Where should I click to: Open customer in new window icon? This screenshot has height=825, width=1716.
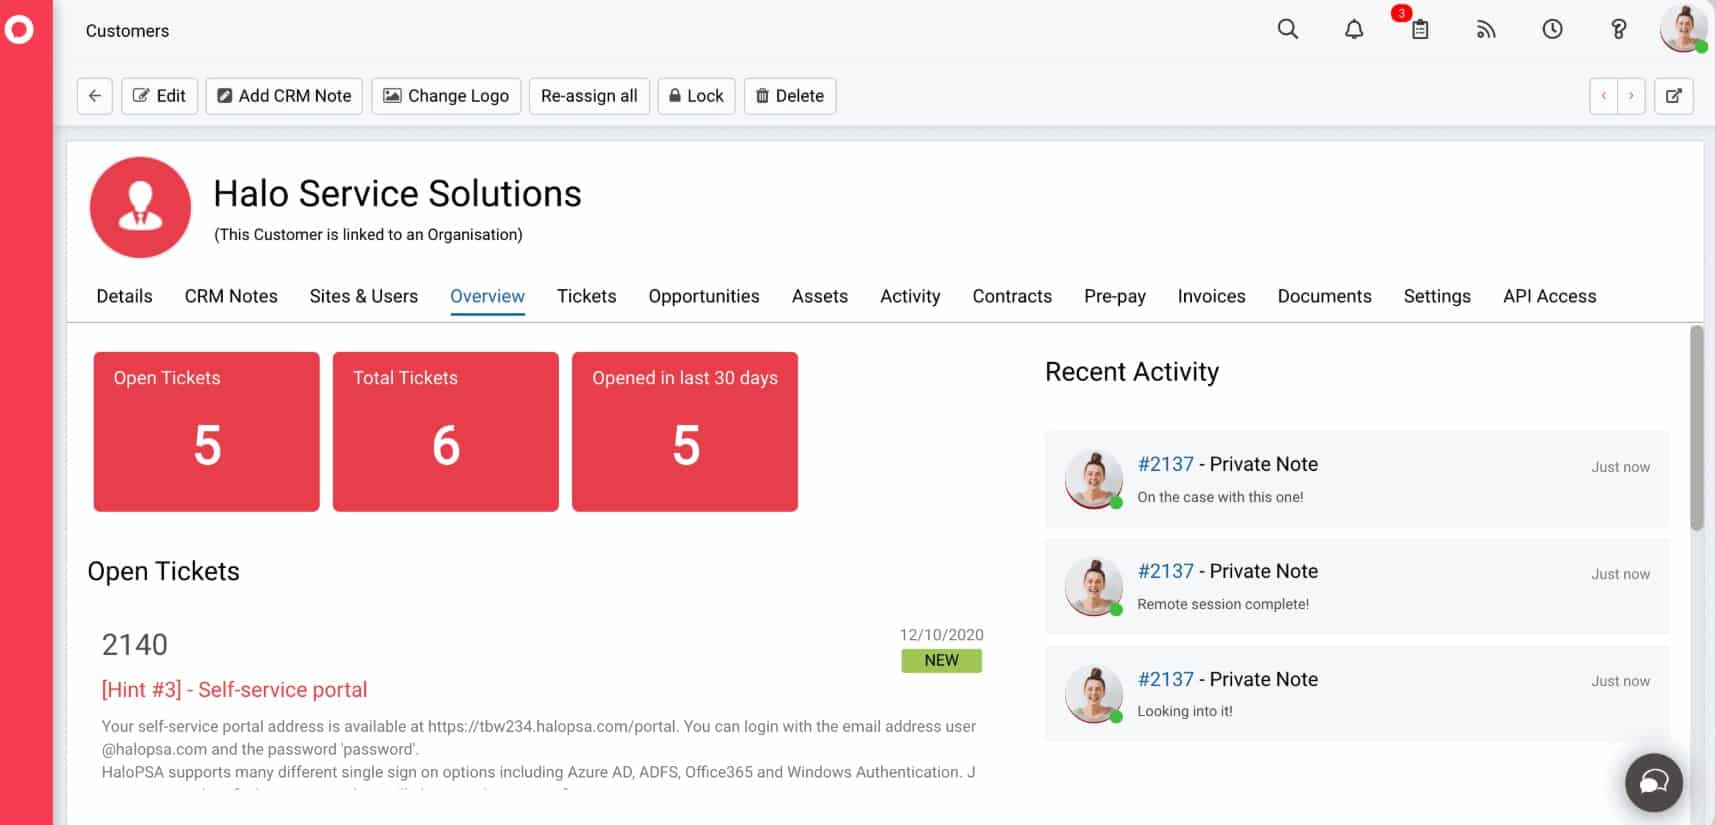pos(1673,96)
